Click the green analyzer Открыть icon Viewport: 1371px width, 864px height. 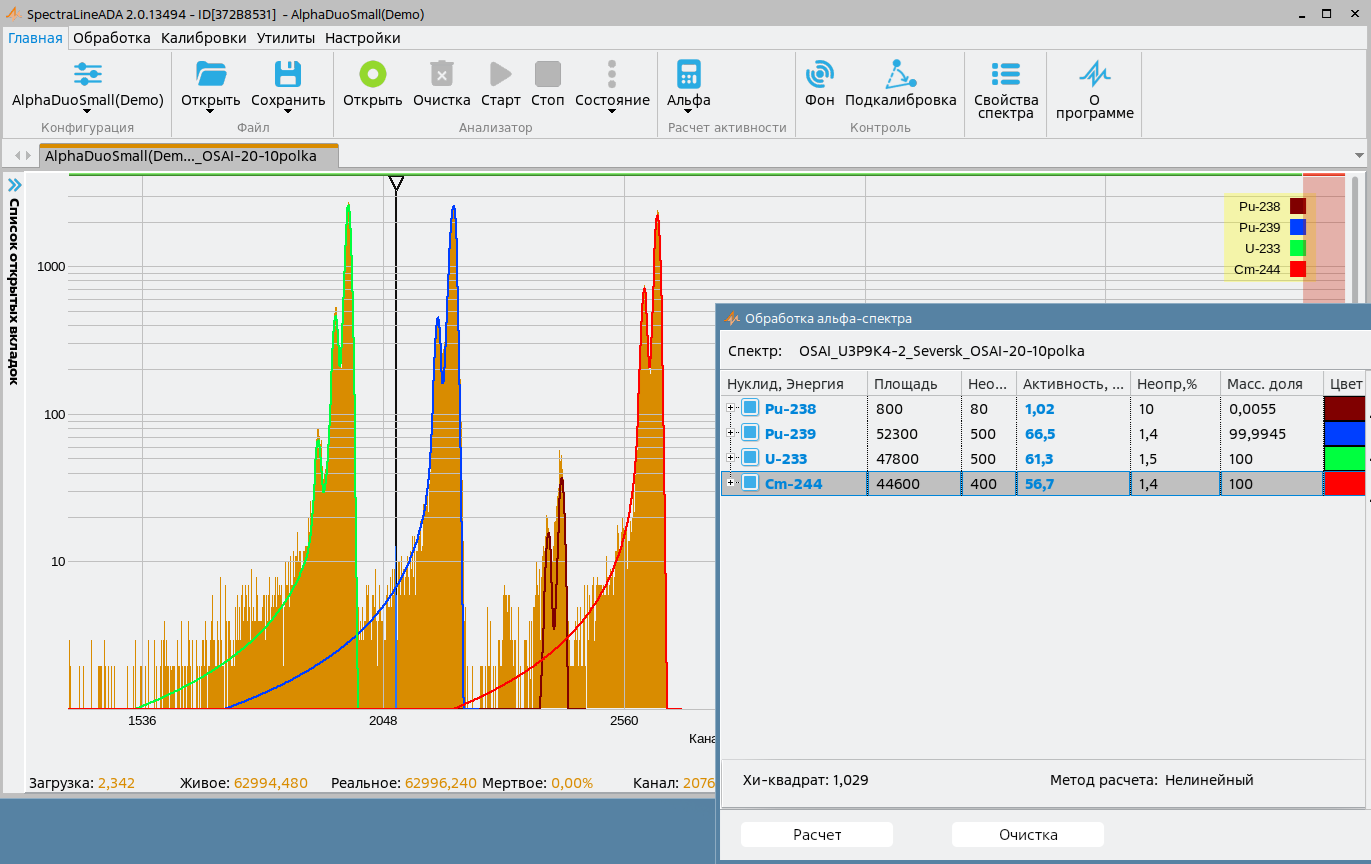(372, 74)
